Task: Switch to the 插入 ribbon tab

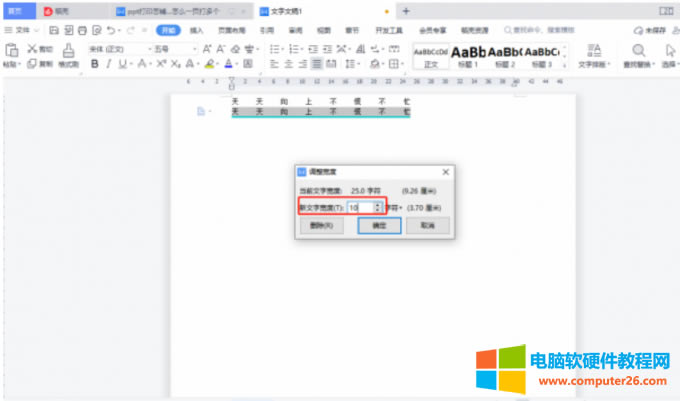Action: (x=196, y=30)
